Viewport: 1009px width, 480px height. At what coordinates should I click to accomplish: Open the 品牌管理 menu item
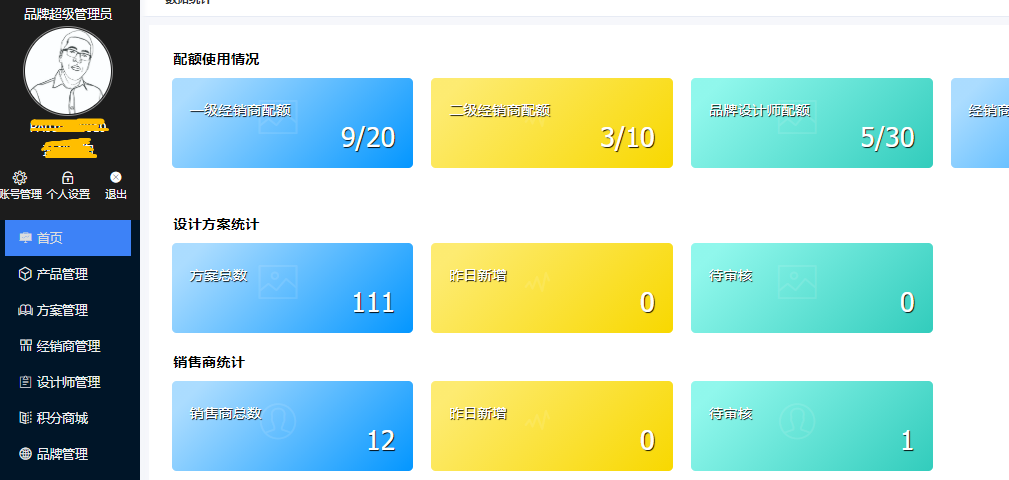click(x=62, y=454)
